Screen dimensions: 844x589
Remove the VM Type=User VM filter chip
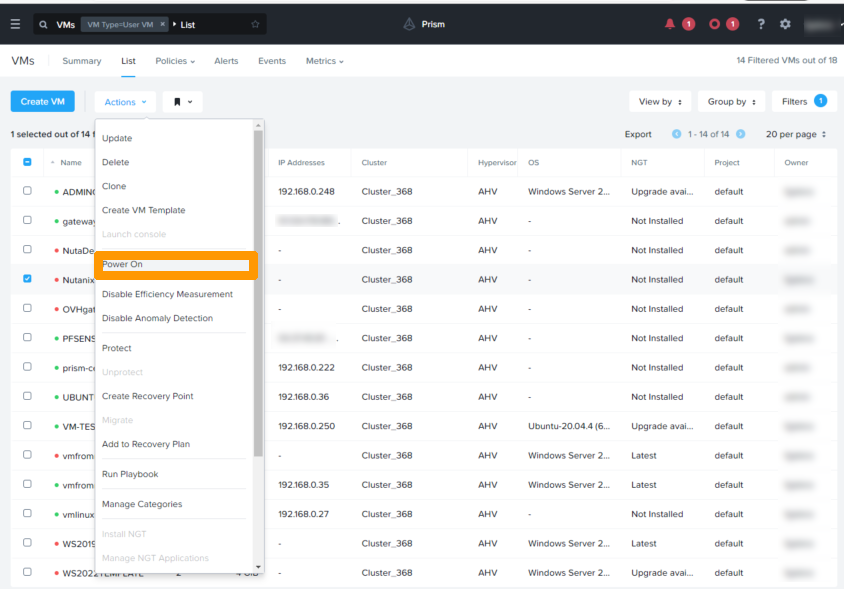click(163, 24)
